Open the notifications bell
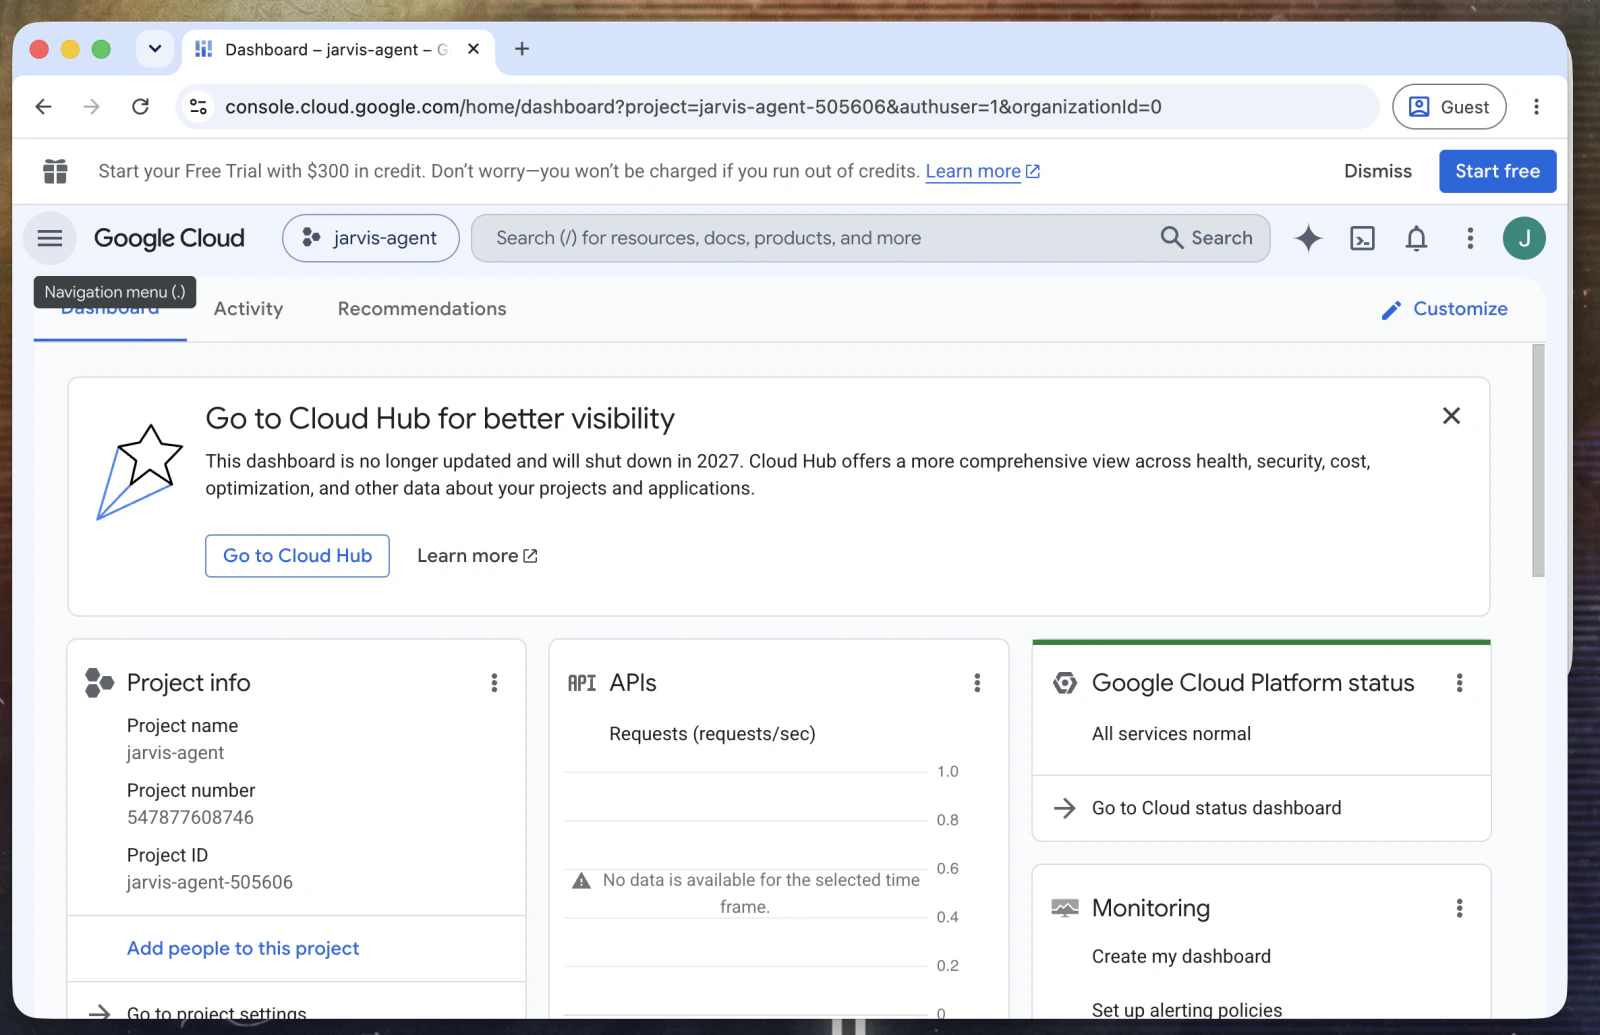 pos(1416,238)
